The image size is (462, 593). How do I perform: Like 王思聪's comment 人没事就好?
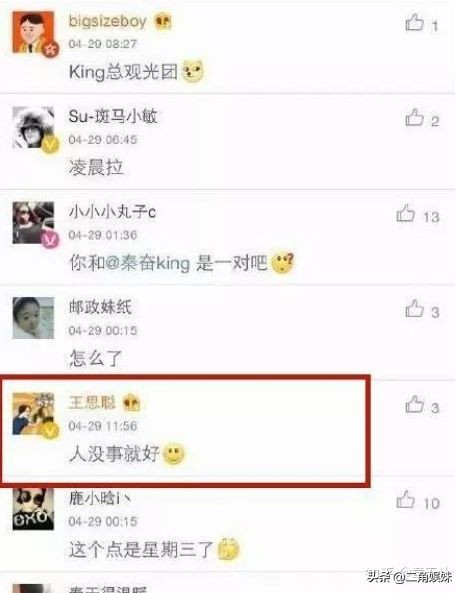pos(414,404)
